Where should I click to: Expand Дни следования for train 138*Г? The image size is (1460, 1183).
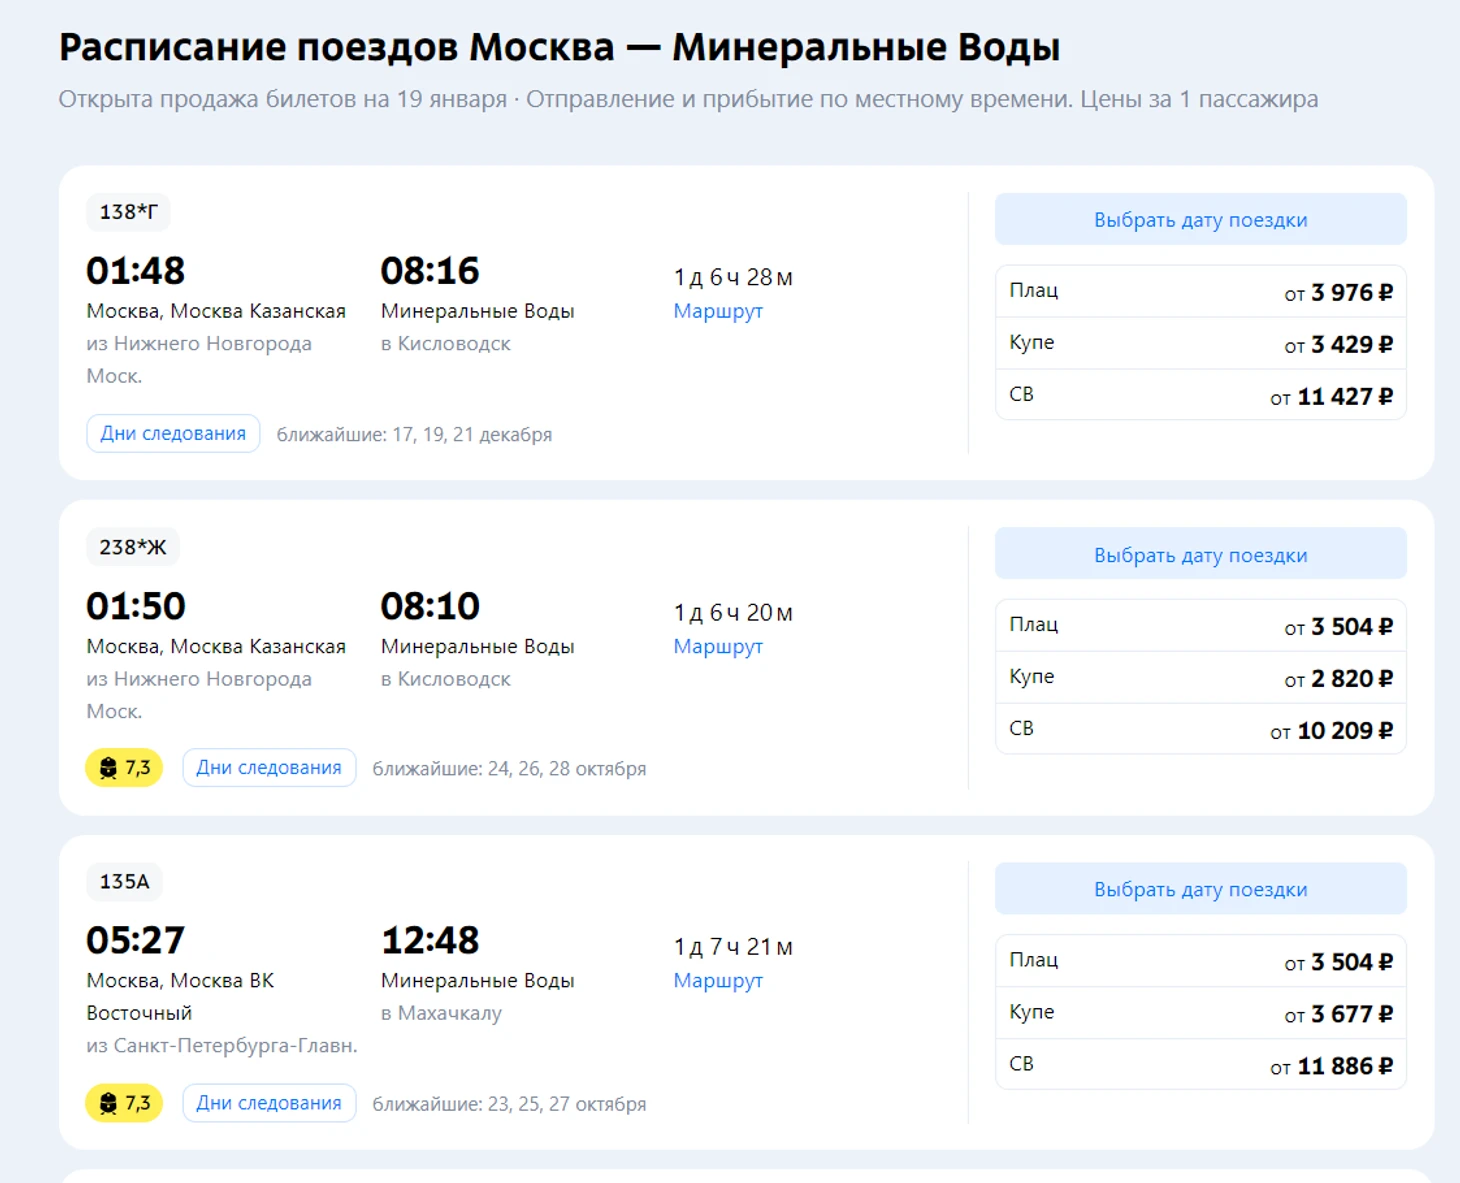pos(173,433)
